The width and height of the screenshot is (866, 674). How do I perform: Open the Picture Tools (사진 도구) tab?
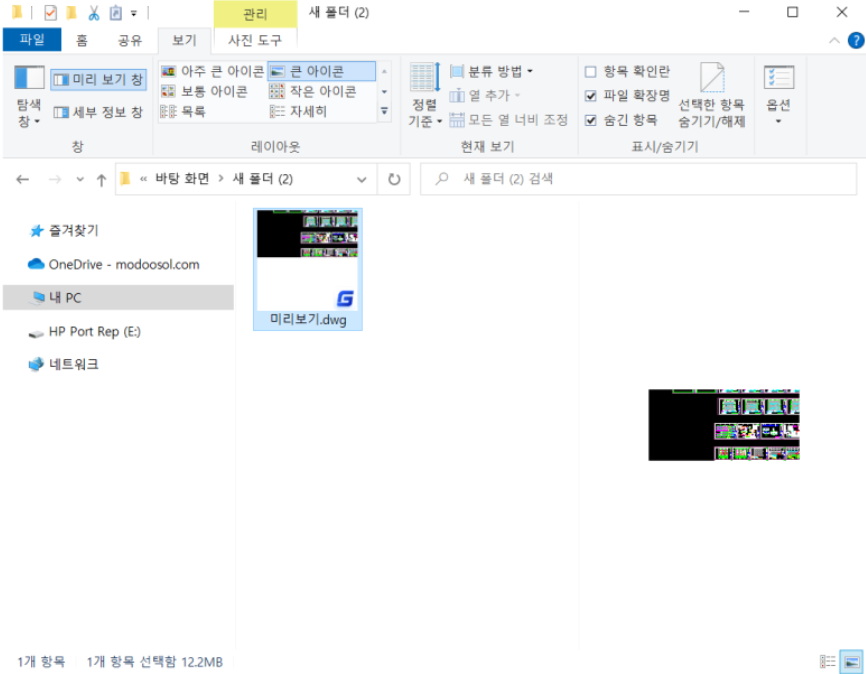click(255, 40)
